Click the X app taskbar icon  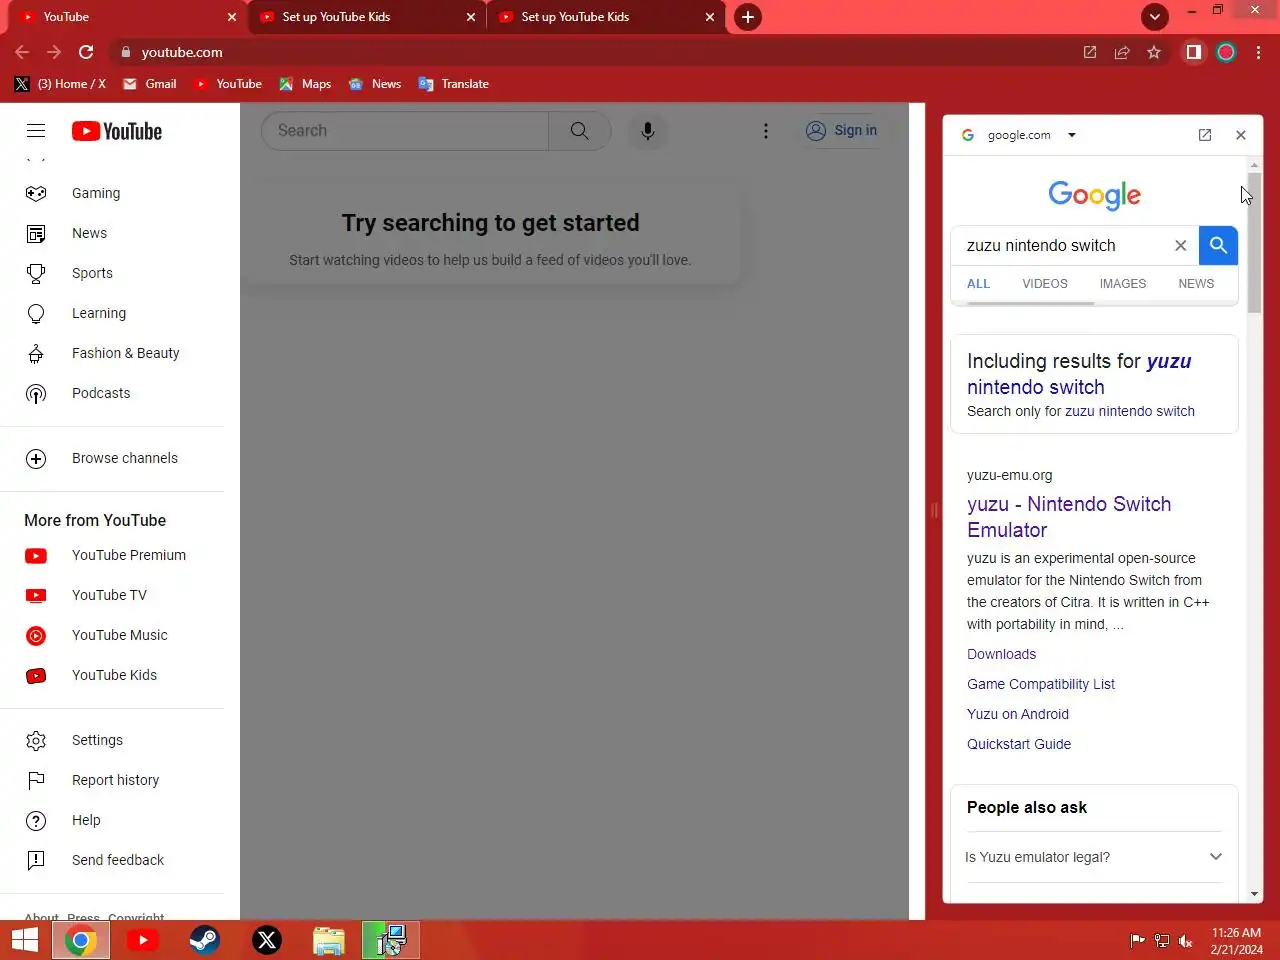tap(267, 940)
